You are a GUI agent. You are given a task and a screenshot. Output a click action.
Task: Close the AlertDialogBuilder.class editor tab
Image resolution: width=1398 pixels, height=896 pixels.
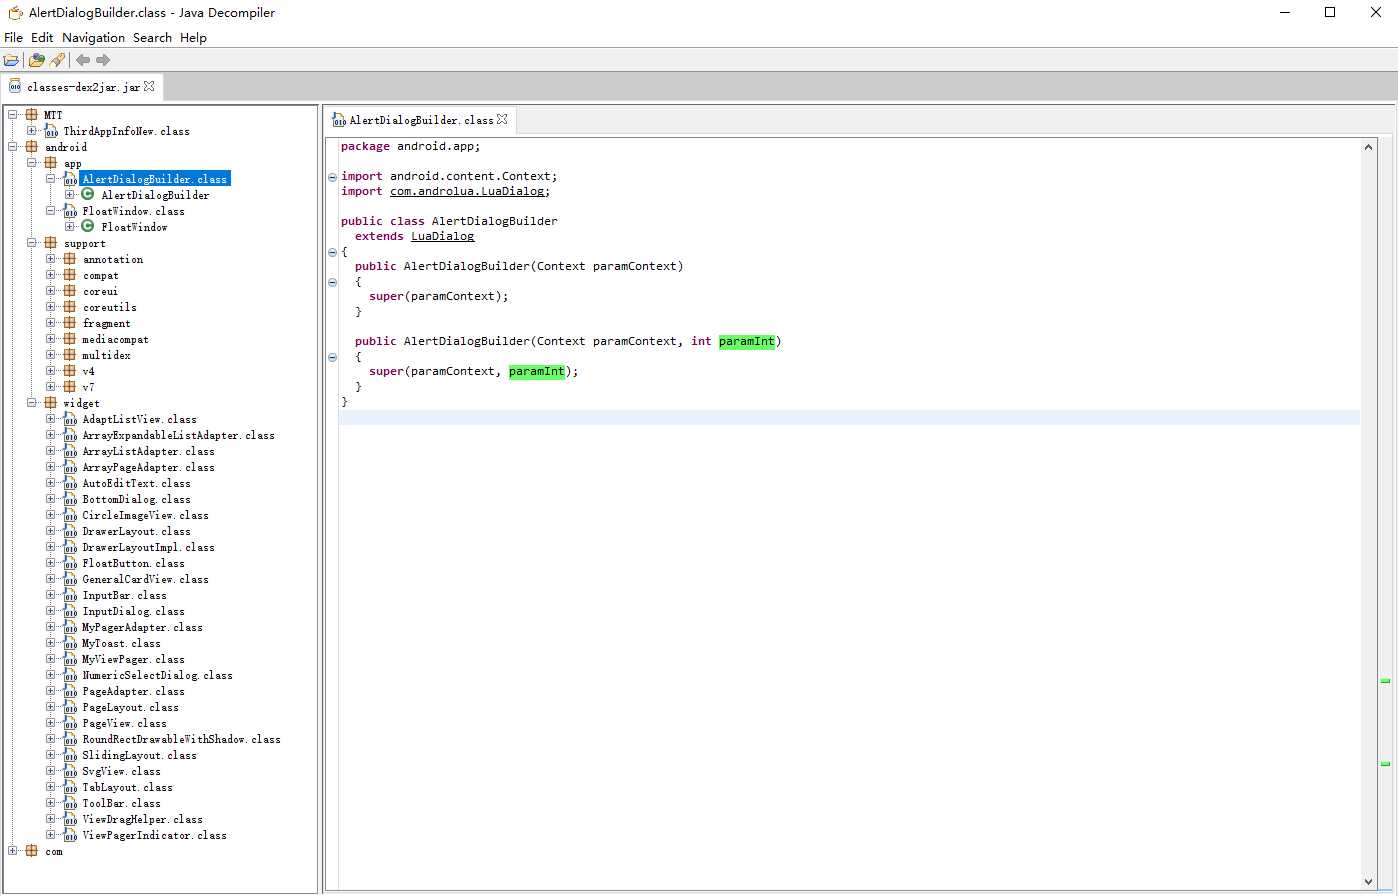click(502, 119)
